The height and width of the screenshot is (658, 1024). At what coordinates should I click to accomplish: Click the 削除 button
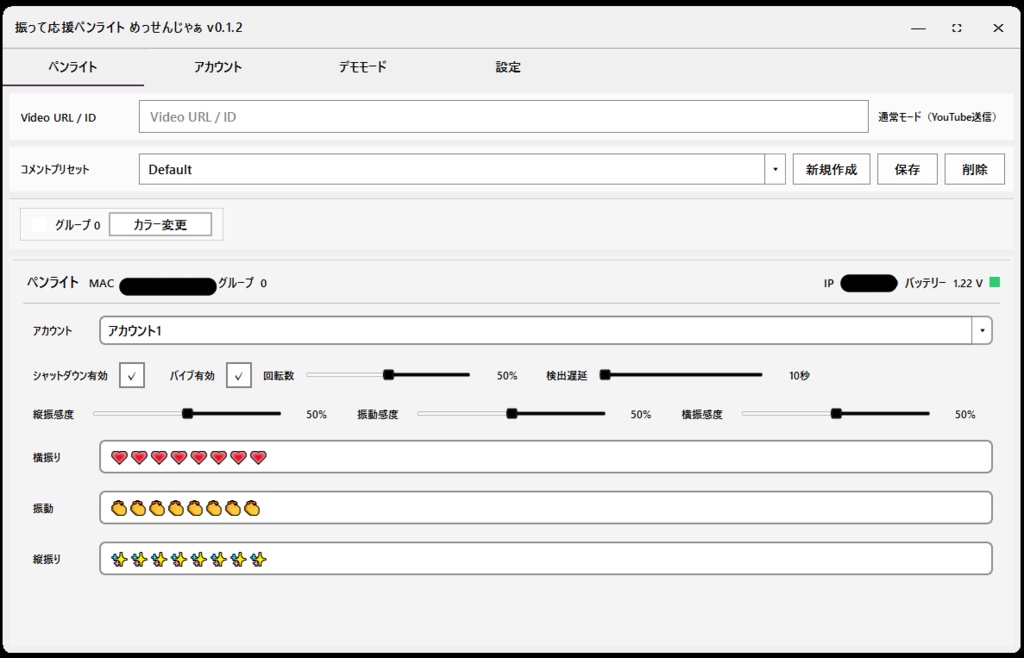click(x=974, y=170)
